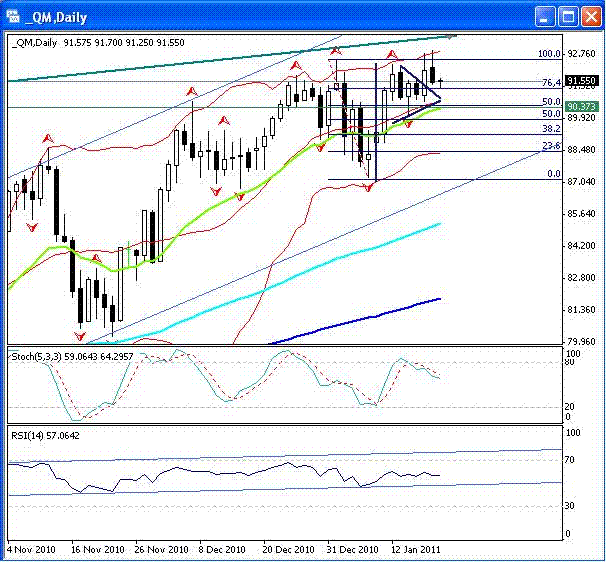The image size is (606, 562).
Task: Click the current price tag 91.550
Action: click(581, 81)
